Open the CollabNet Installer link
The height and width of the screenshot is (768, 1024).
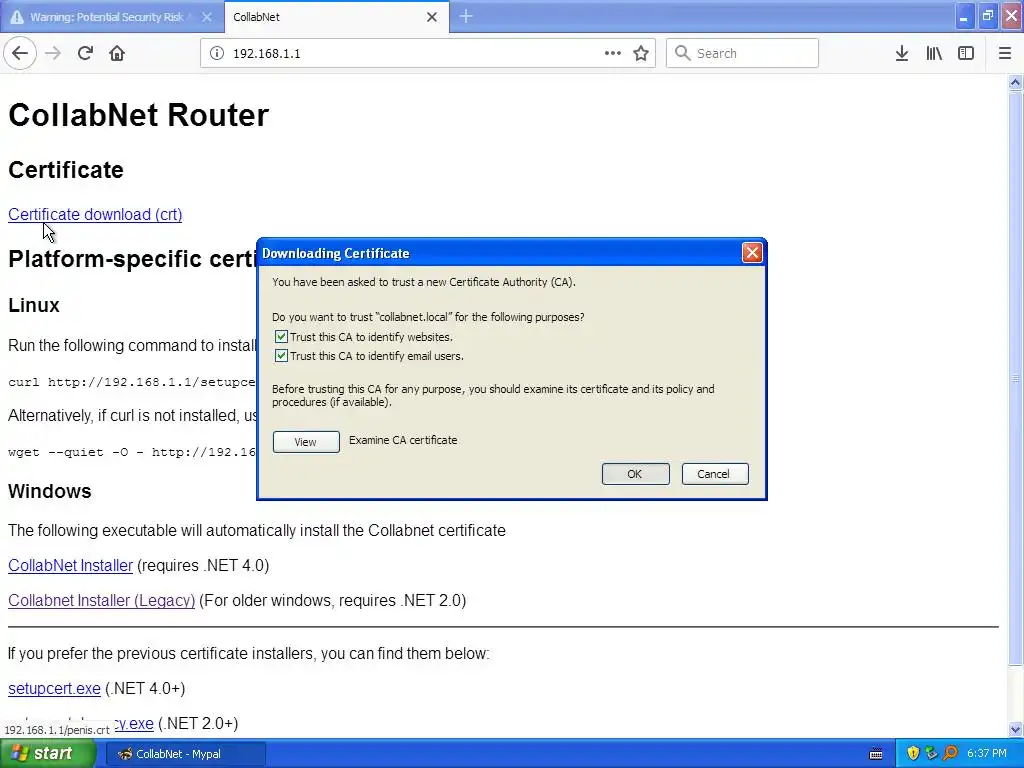(71, 566)
